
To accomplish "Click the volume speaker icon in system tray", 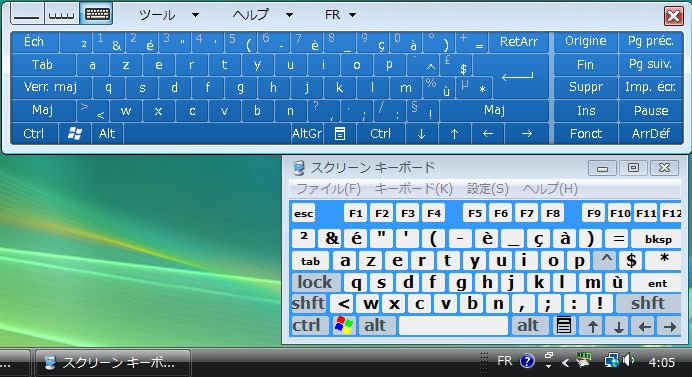I will coord(628,361).
